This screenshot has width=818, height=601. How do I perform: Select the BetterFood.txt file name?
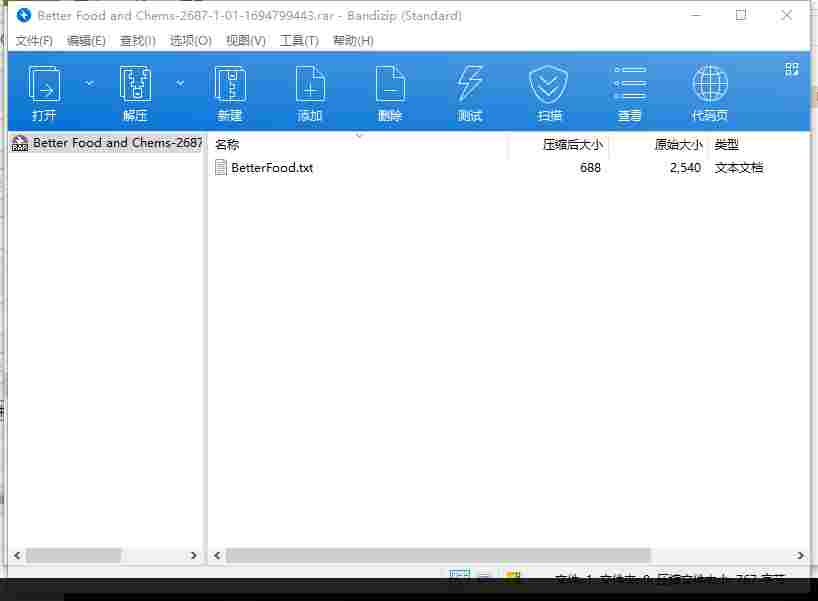(272, 167)
